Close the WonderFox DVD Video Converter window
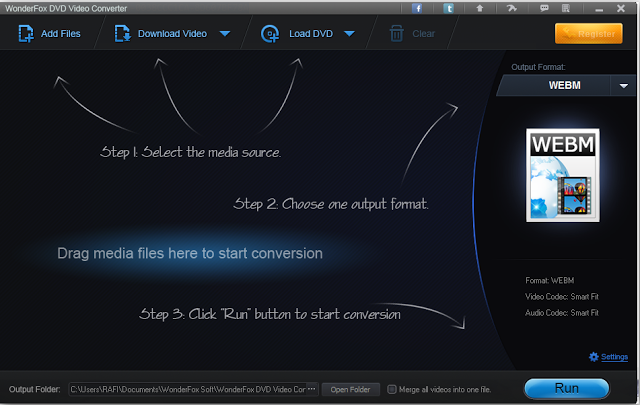 621,8
